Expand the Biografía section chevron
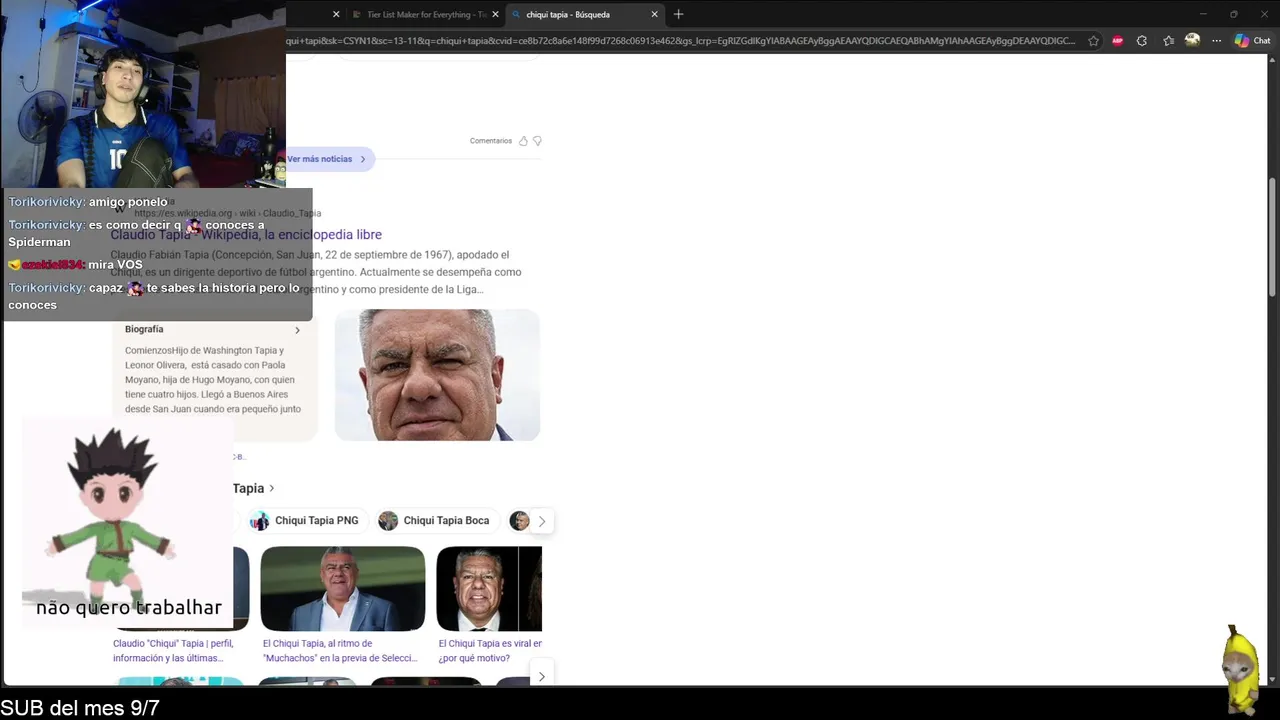1280x720 pixels. click(x=297, y=330)
